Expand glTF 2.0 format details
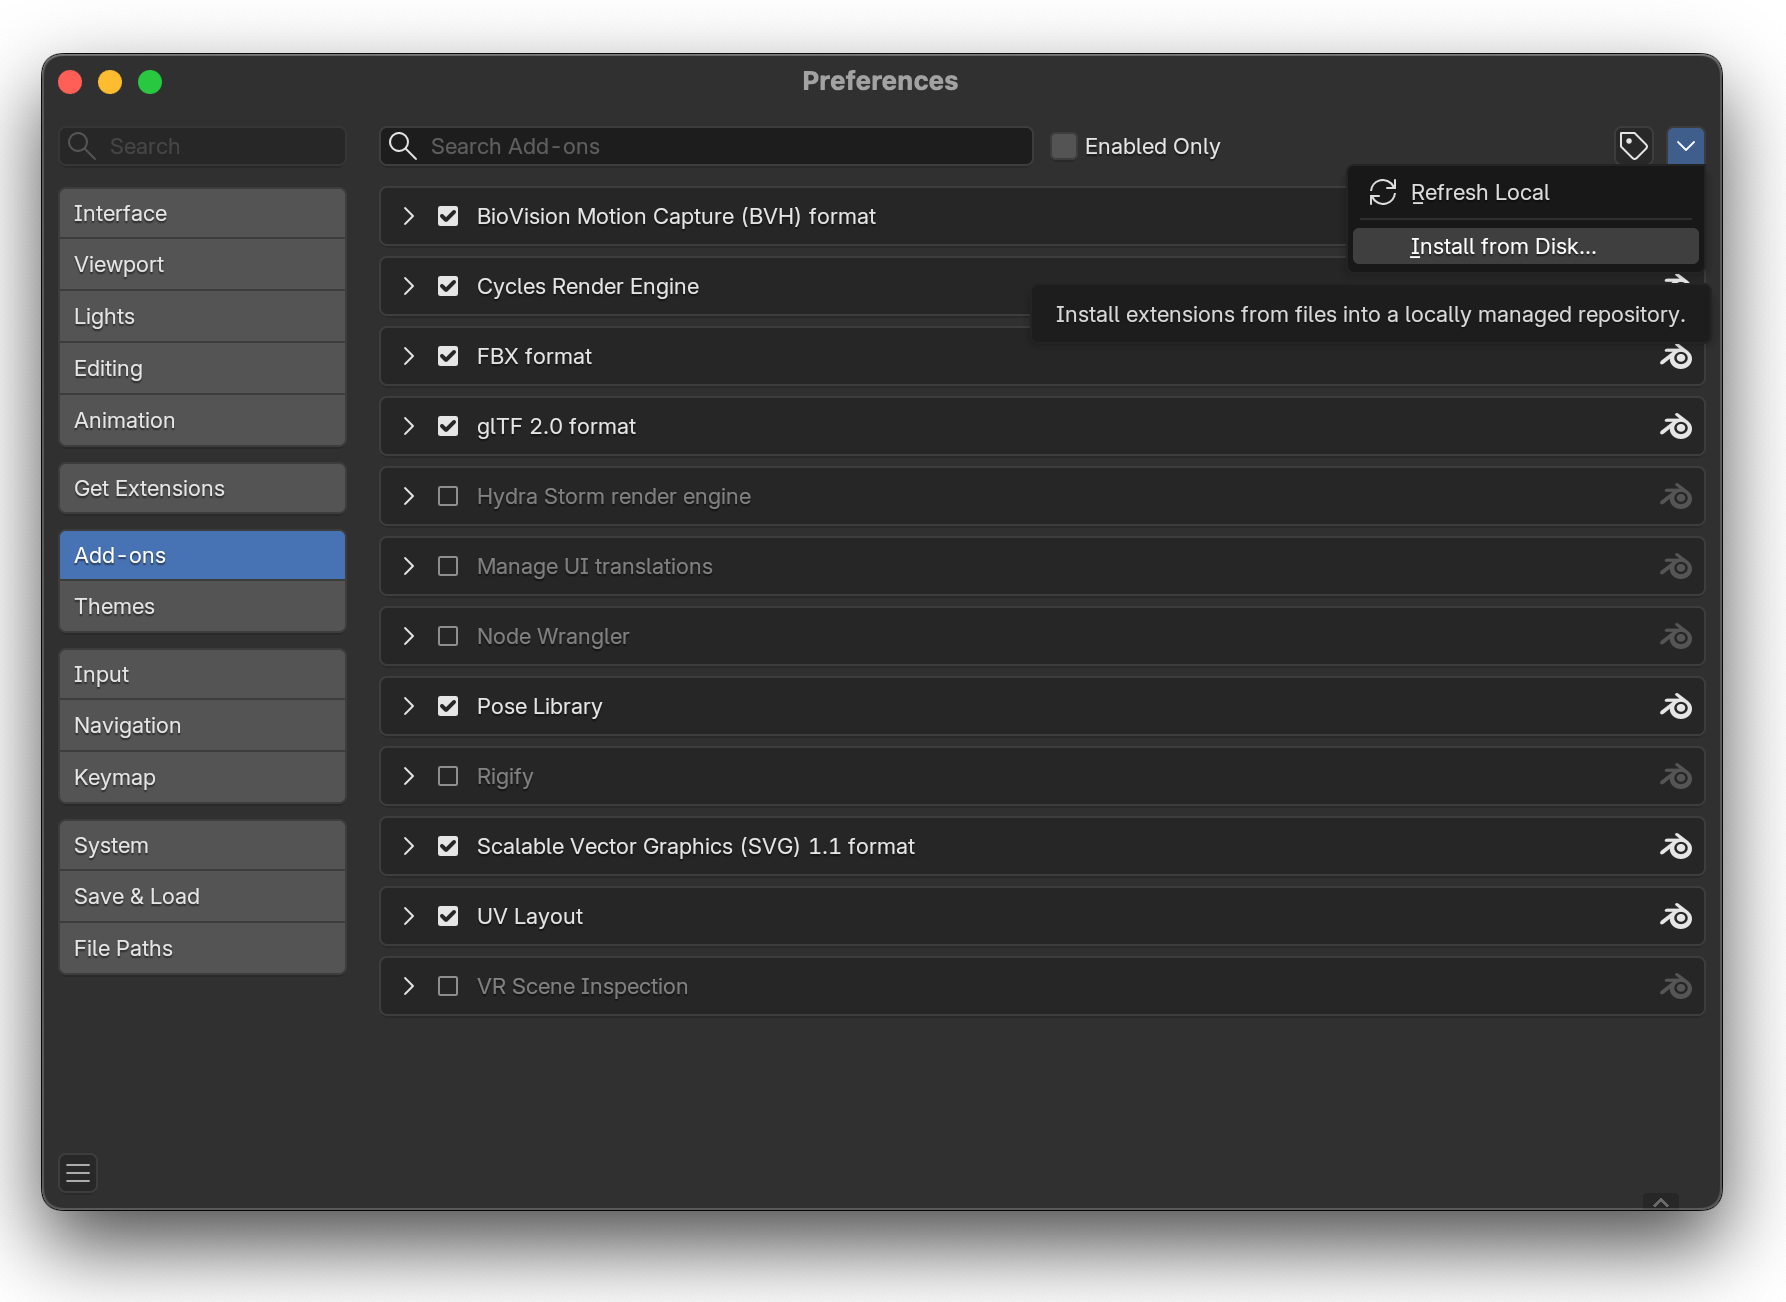Screen dimensions: 1786x1302 pyautogui.click(x=408, y=426)
